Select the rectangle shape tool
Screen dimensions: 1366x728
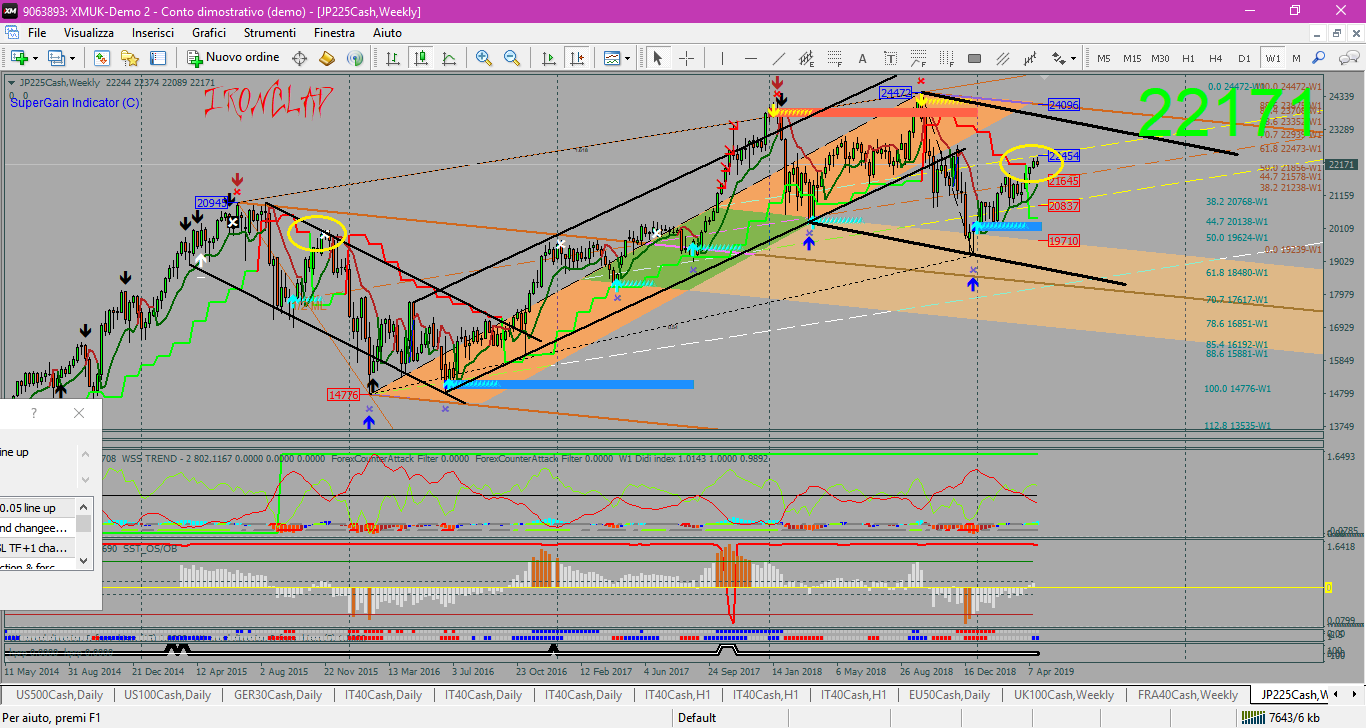click(x=974, y=58)
